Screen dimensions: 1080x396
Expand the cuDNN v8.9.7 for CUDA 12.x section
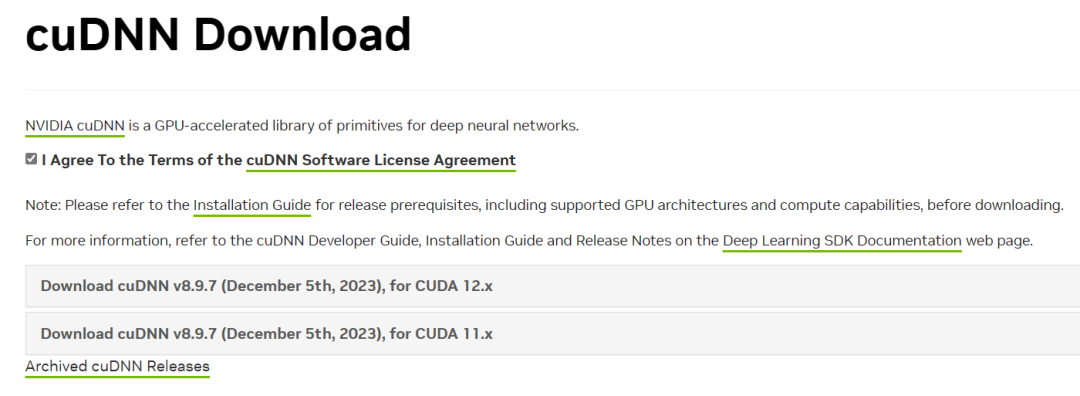(552, 286)
